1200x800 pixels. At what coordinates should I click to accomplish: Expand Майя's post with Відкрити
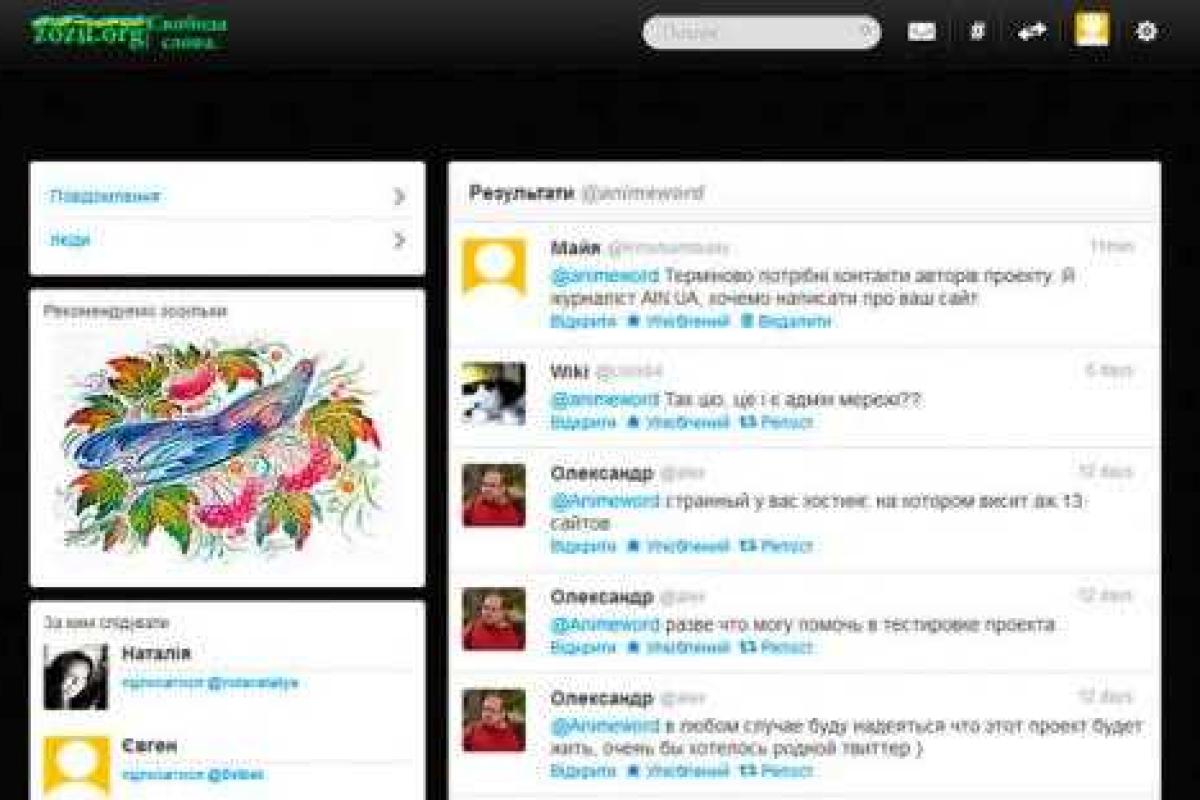[583, 321]
